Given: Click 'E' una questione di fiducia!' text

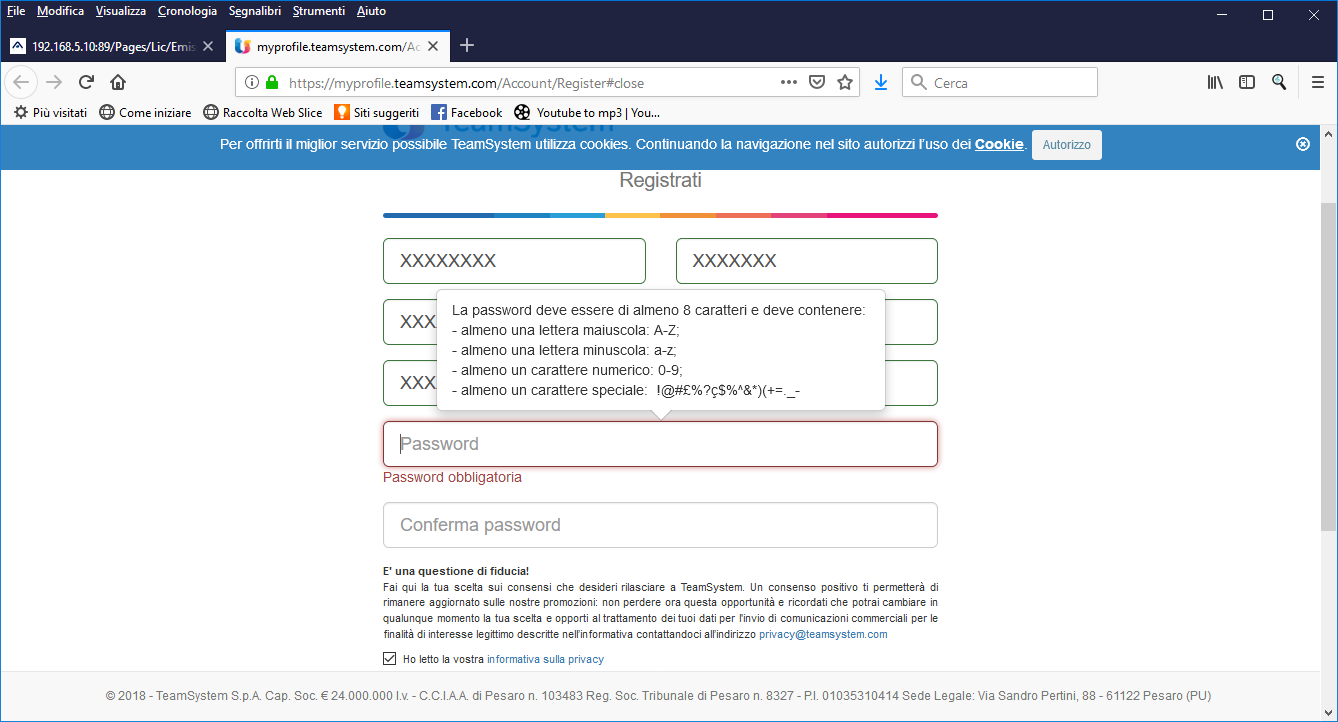Looking at the screenshot, I should tap(456, 571).
